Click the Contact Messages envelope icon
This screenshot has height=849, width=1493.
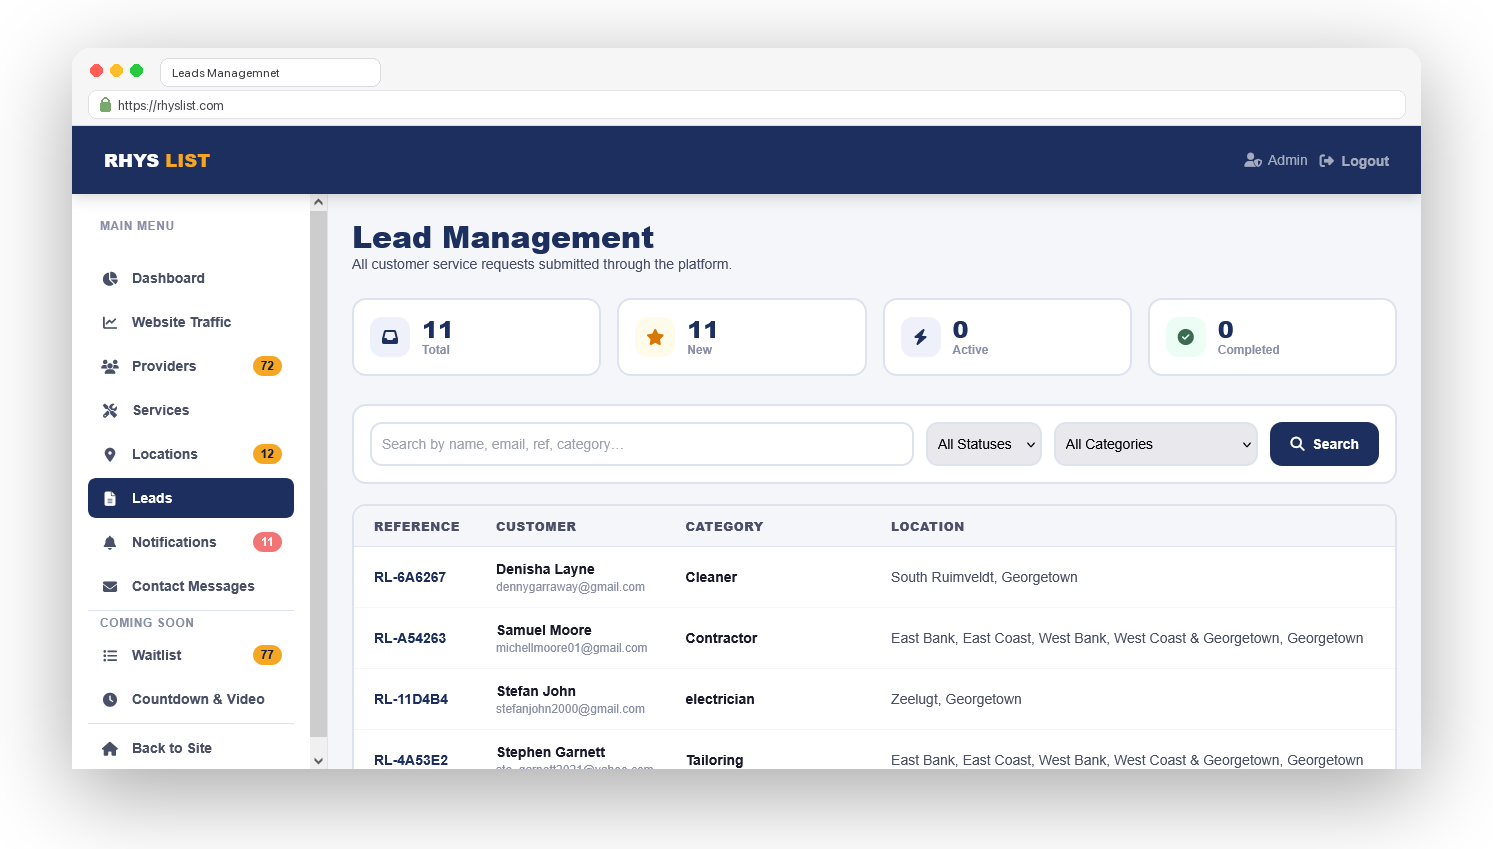tap(110, 587)
